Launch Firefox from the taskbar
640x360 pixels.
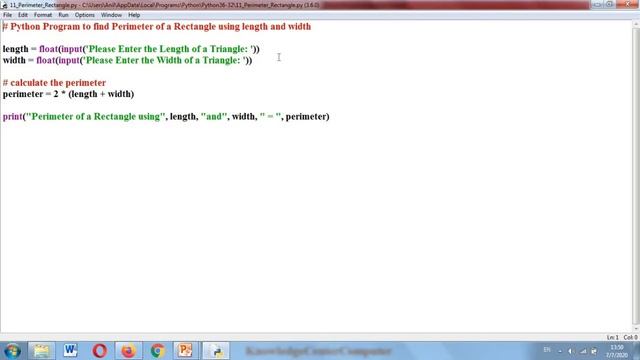(128, 351)
